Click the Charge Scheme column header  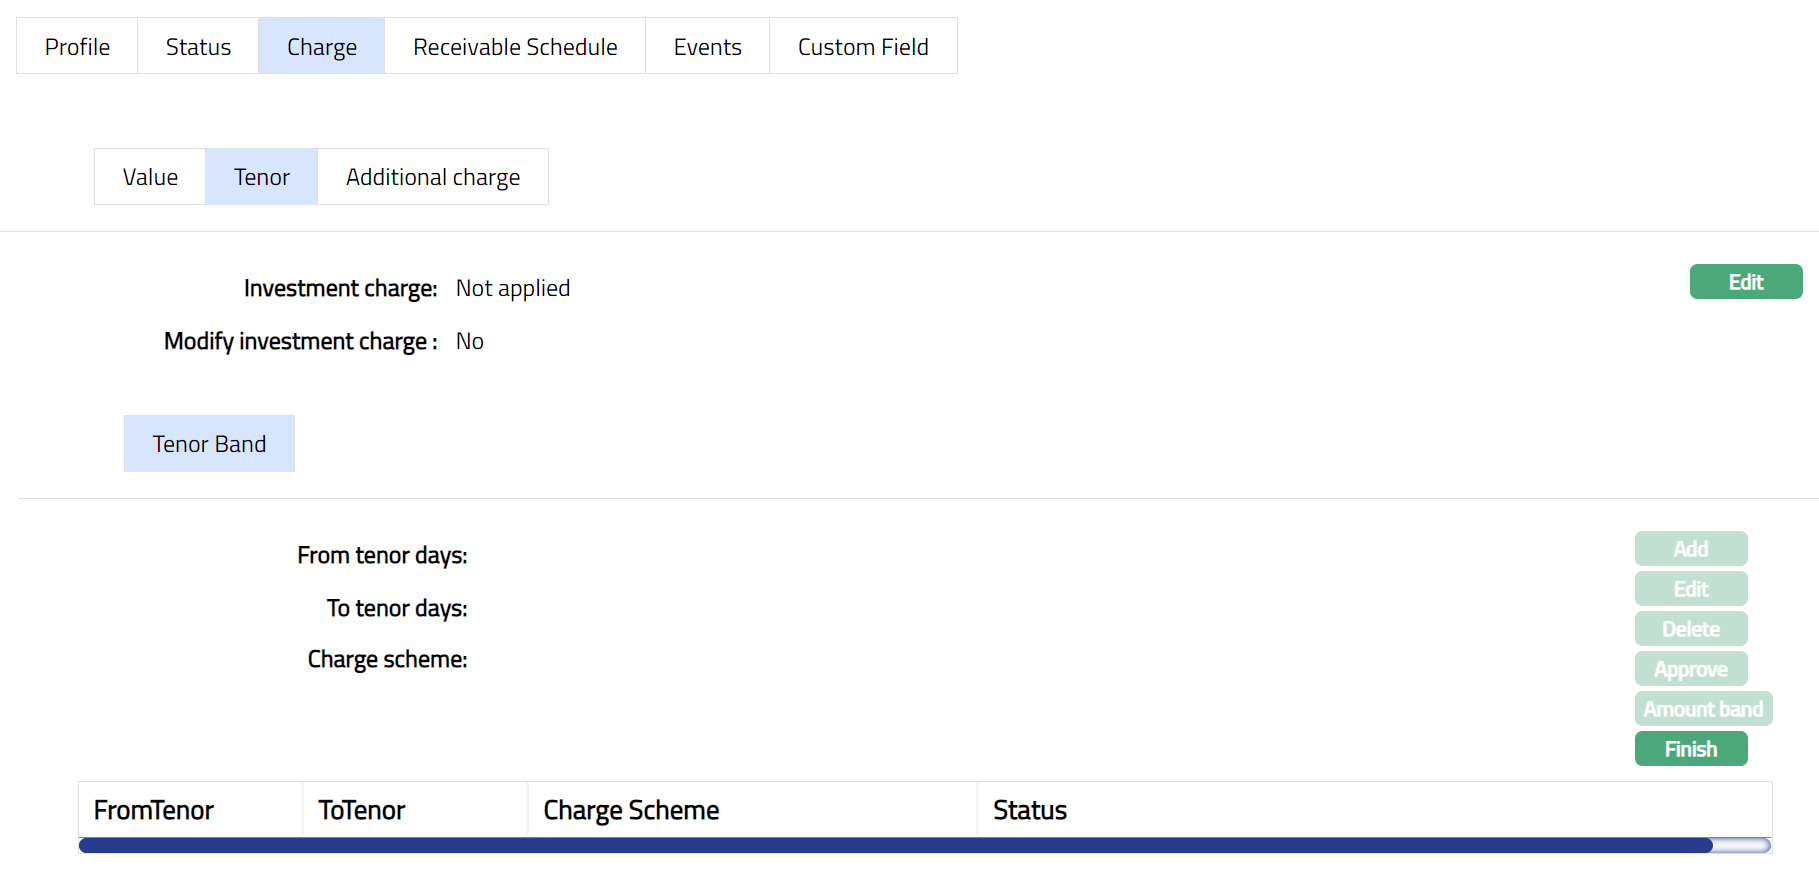(x=631, y=810)
